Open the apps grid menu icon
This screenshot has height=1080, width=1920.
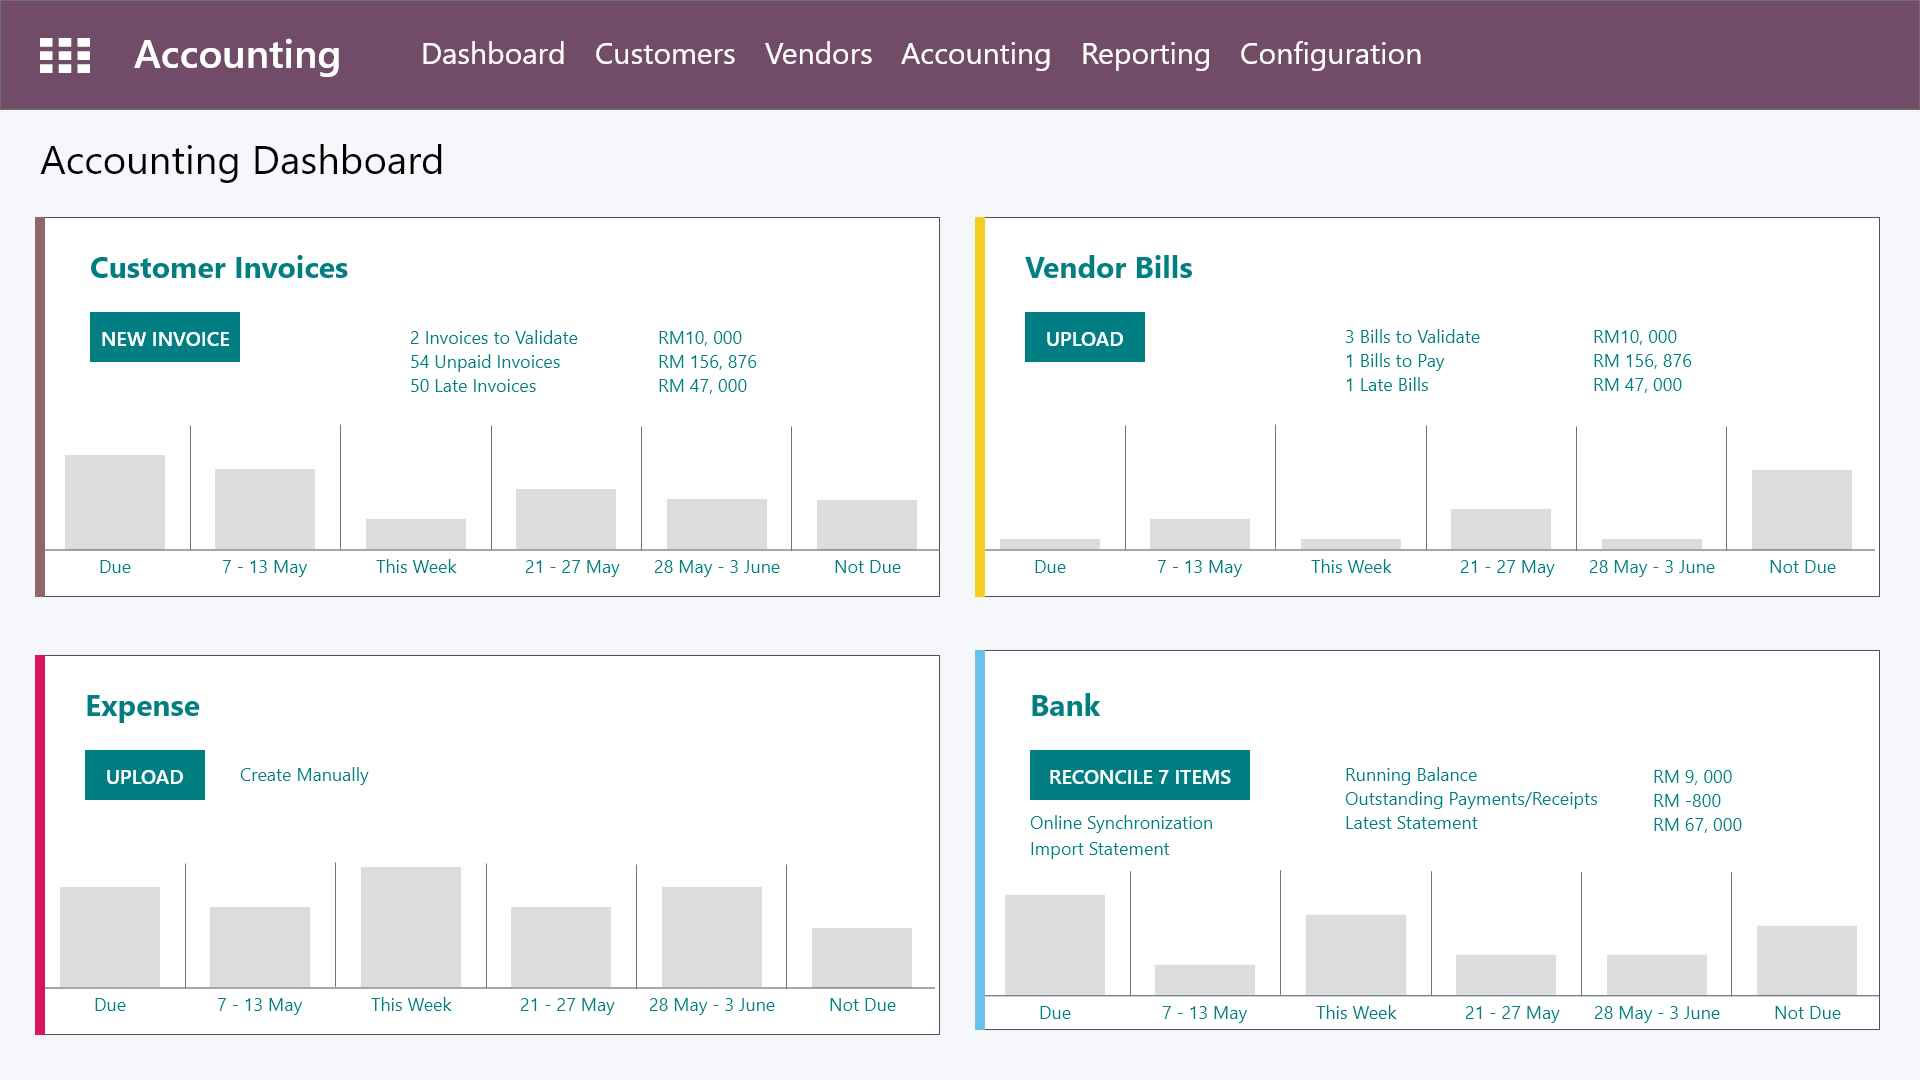coord(65,55)
